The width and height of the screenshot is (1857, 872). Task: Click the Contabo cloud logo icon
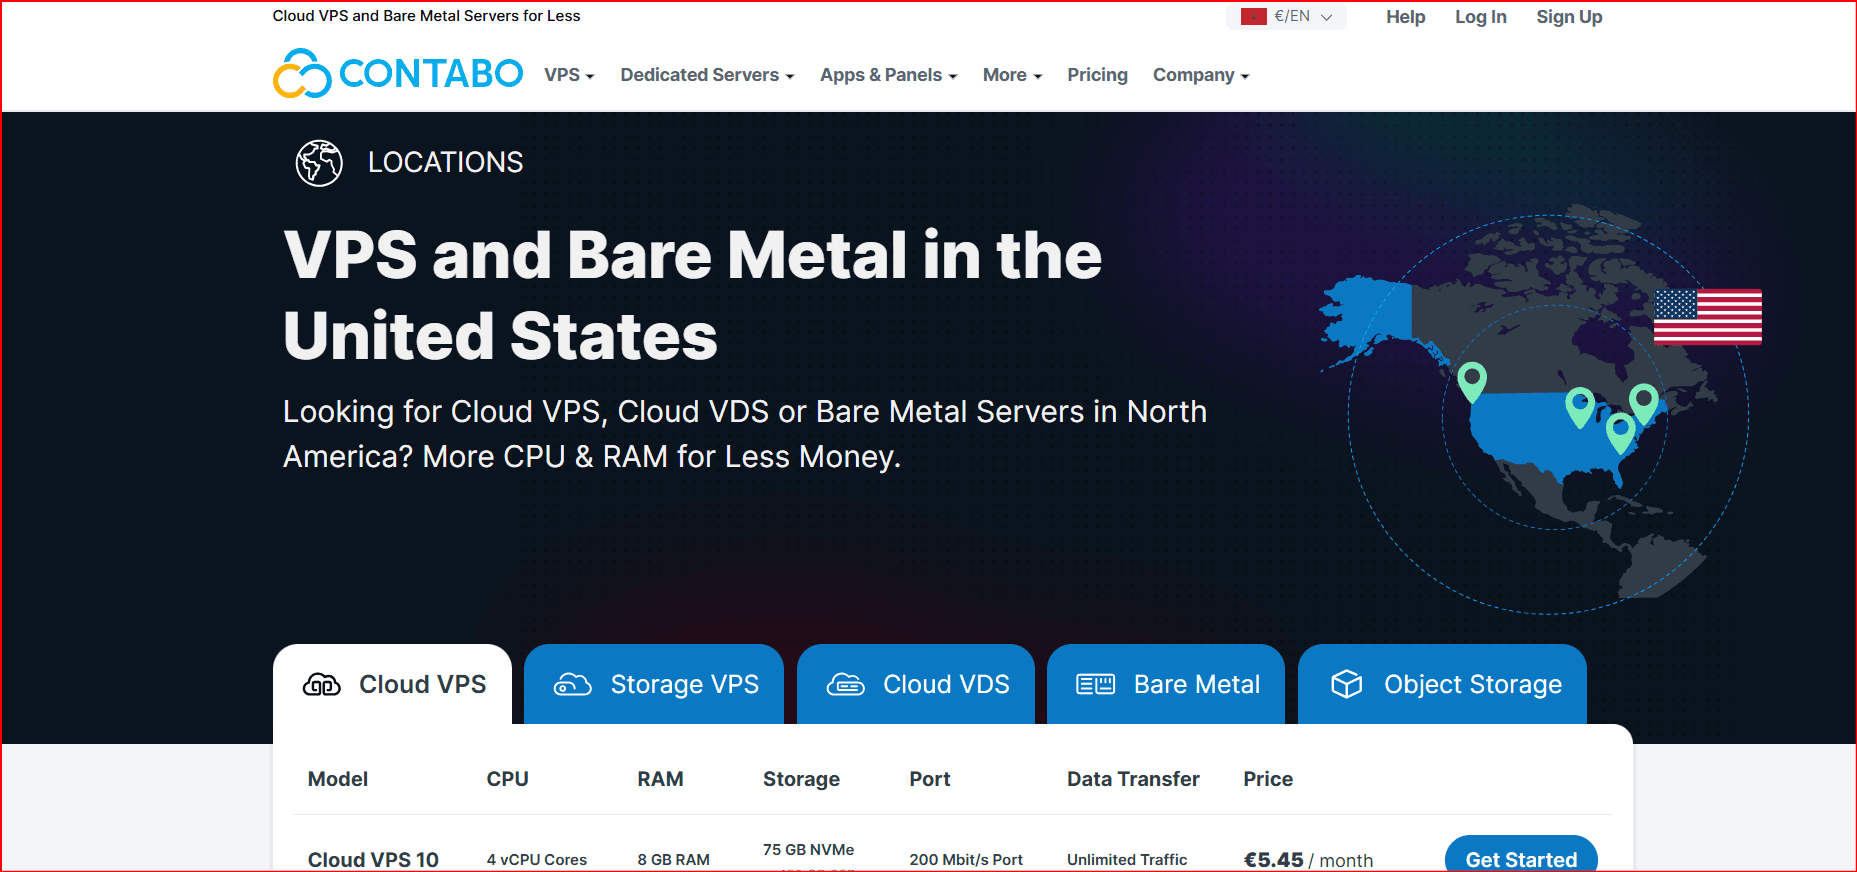click(x=302, y=74)
